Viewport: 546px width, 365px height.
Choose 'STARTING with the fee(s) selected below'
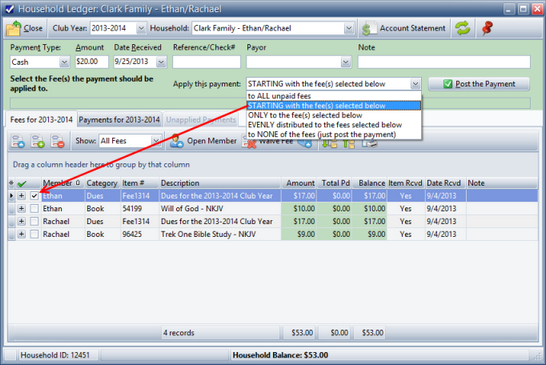[x=334, y=106]
